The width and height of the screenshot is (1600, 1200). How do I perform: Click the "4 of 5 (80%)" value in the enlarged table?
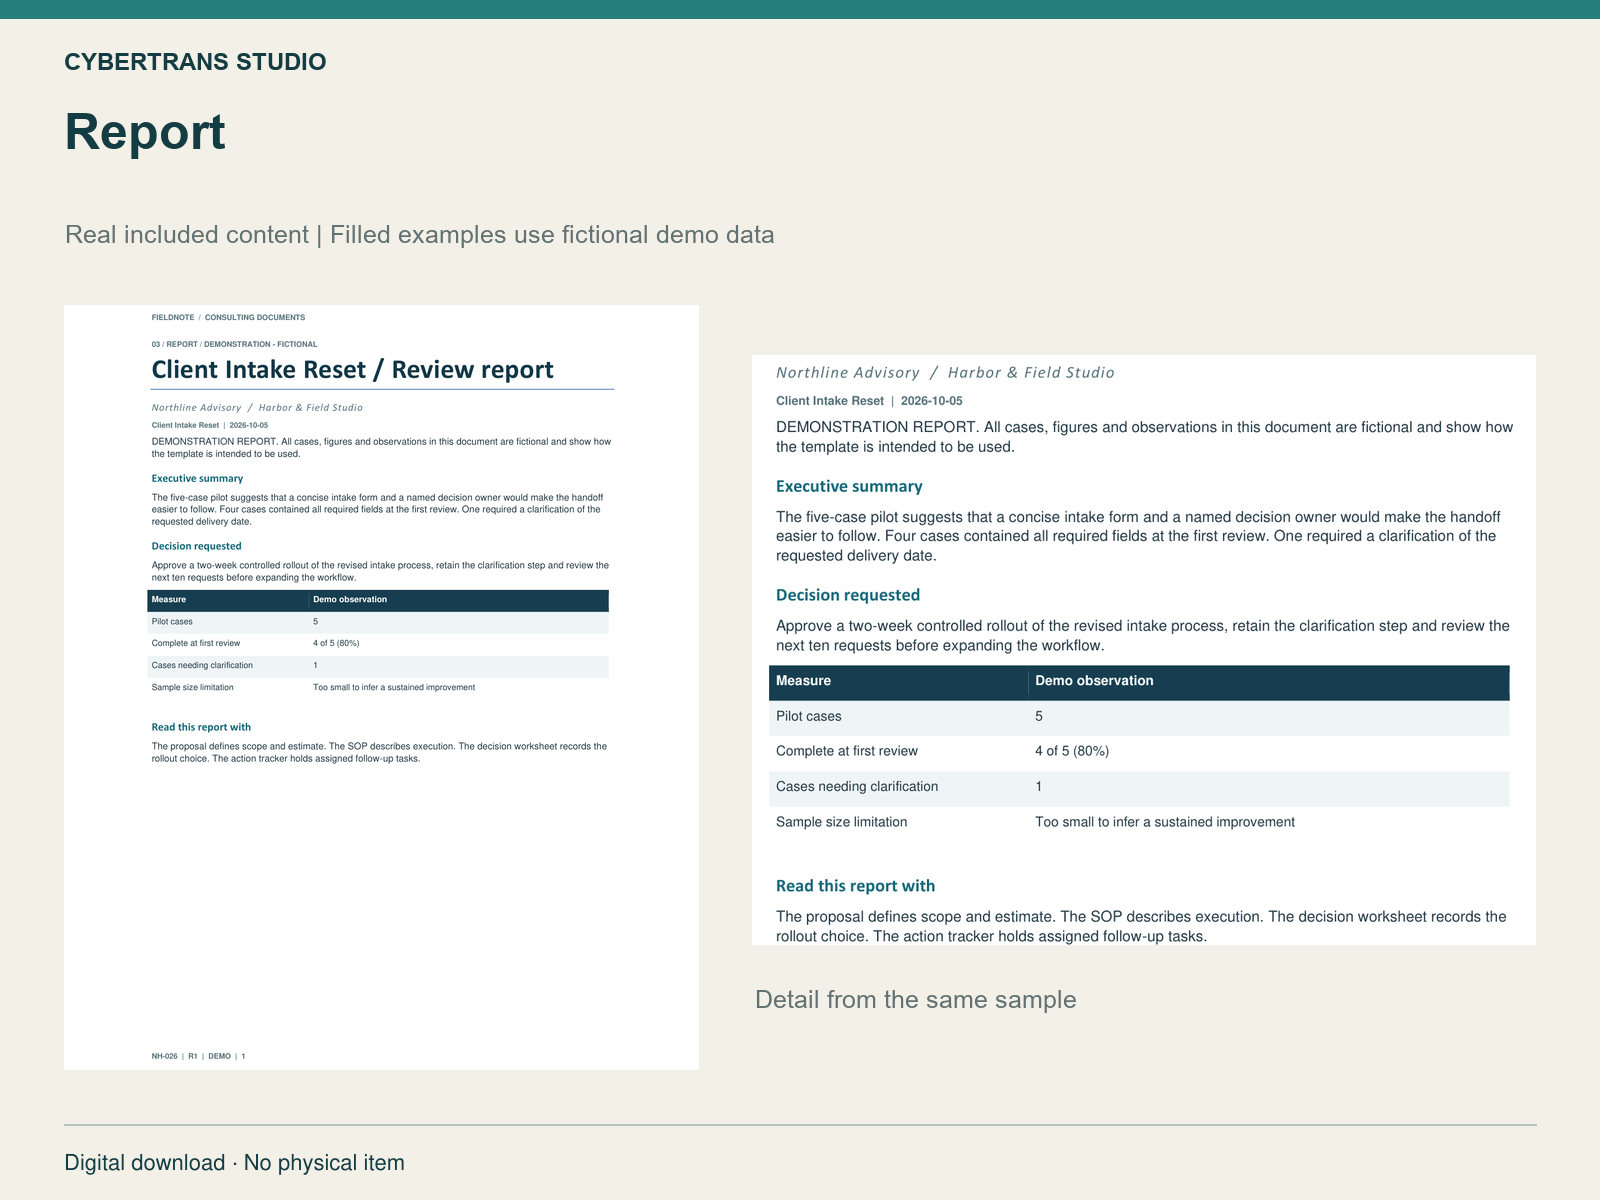pos(1072,752)
